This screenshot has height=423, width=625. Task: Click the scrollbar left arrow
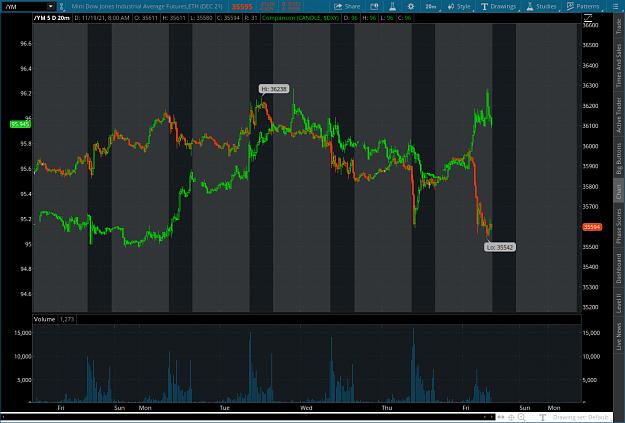point(485,417)
